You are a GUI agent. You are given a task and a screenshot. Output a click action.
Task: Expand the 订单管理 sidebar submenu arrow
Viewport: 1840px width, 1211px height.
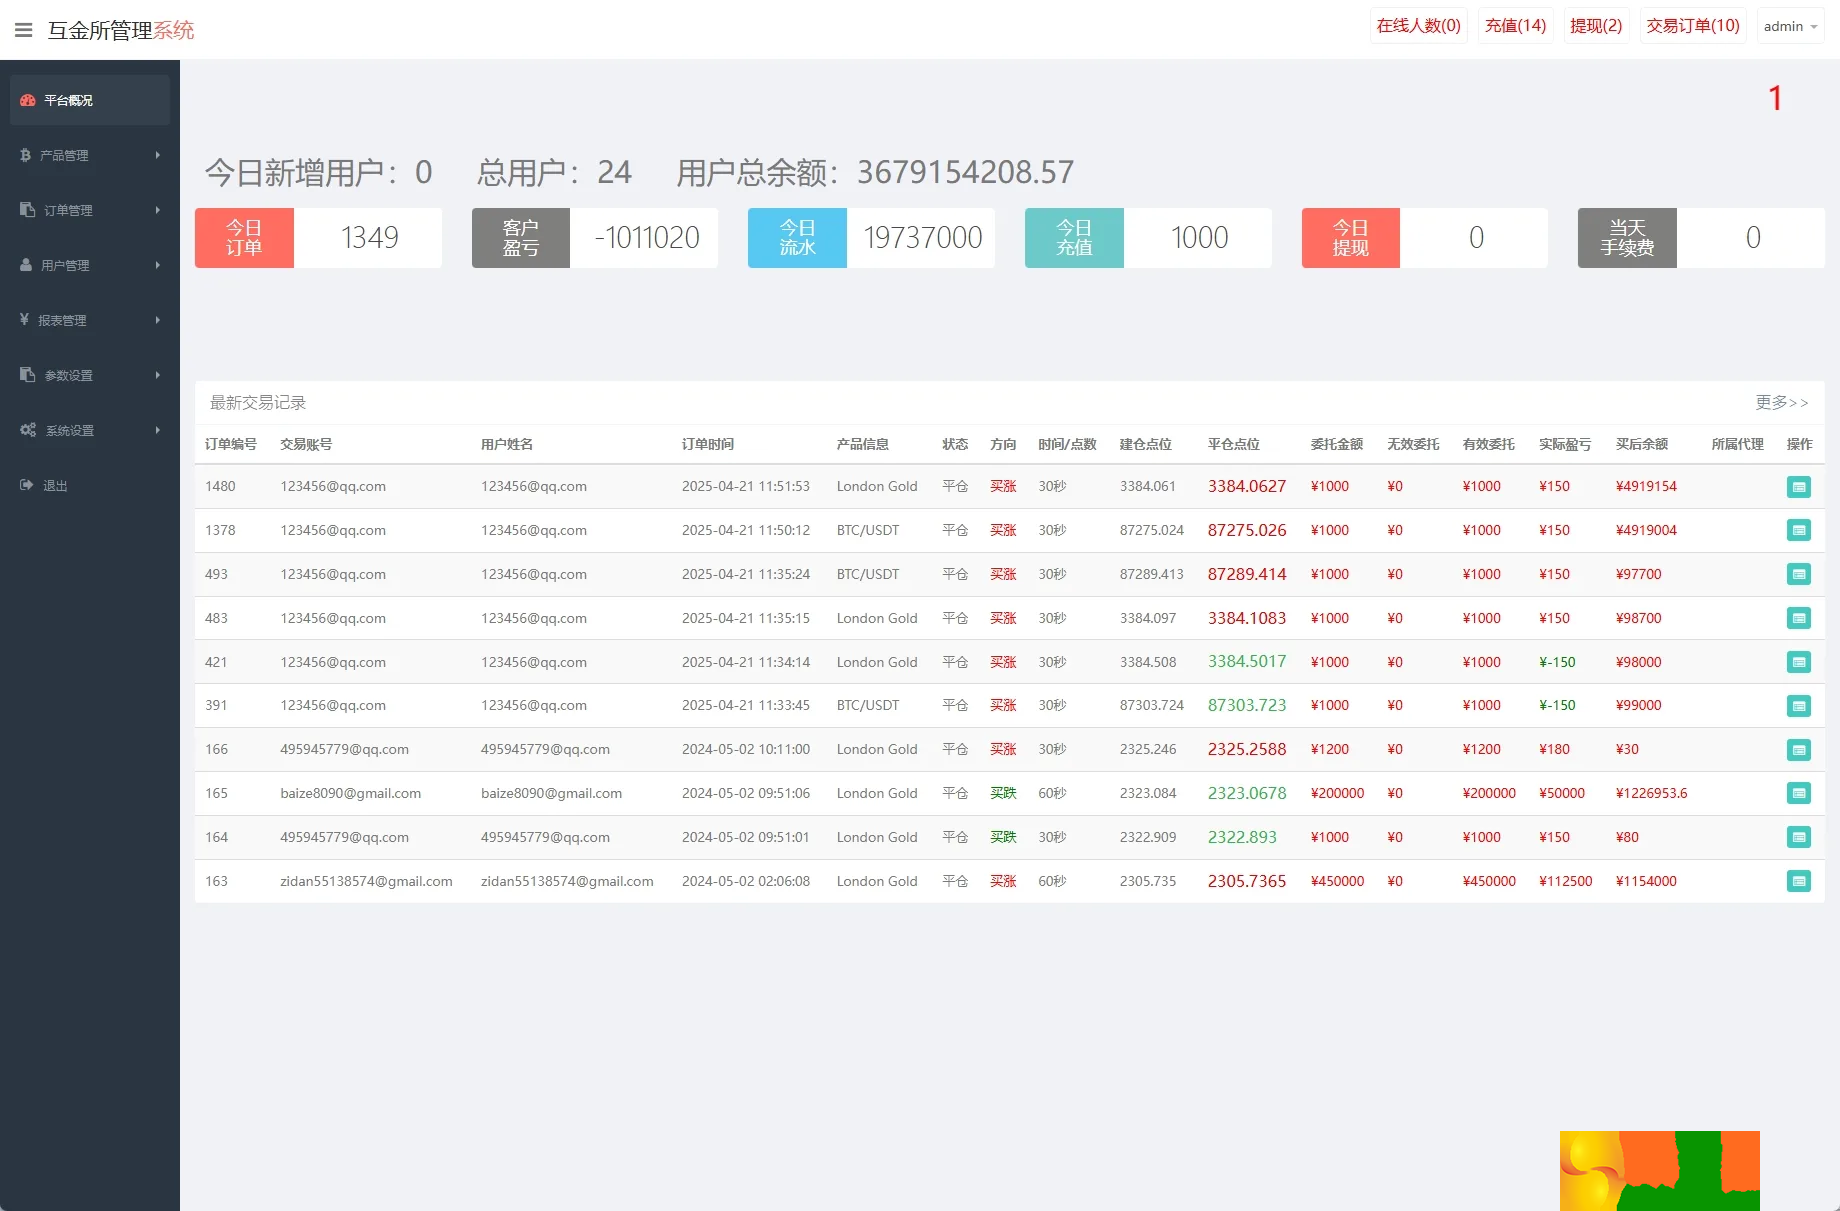pos(157,210)
